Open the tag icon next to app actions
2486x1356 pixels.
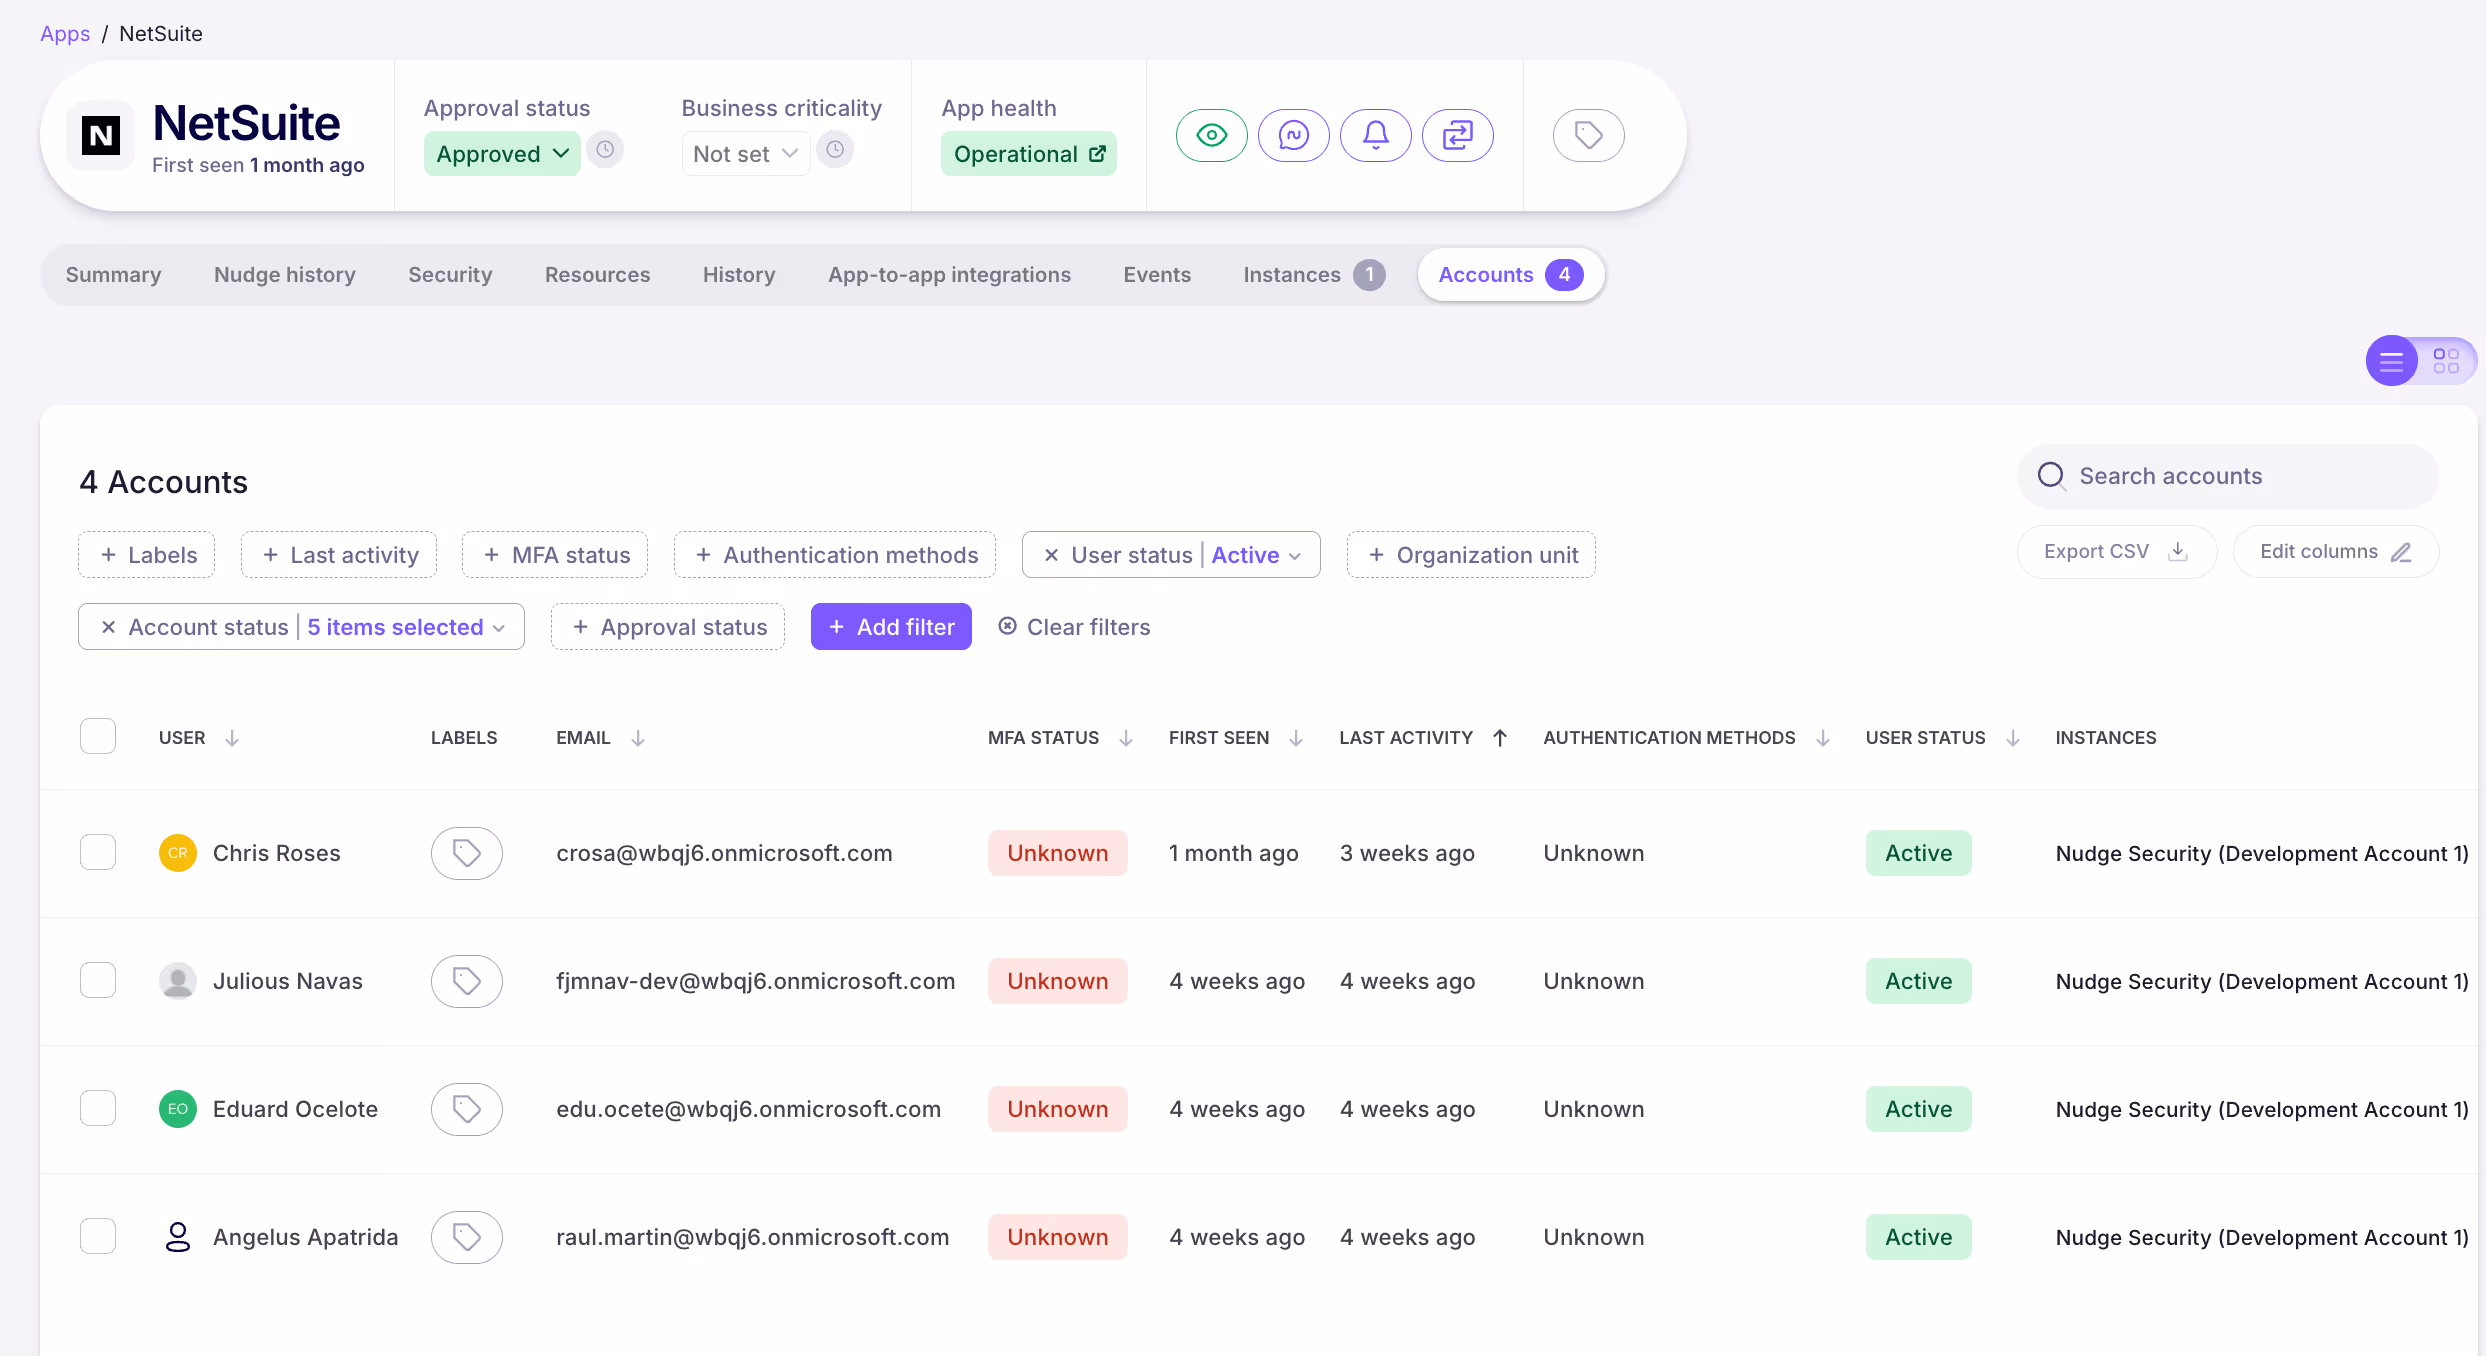[x=1588, y=135]
